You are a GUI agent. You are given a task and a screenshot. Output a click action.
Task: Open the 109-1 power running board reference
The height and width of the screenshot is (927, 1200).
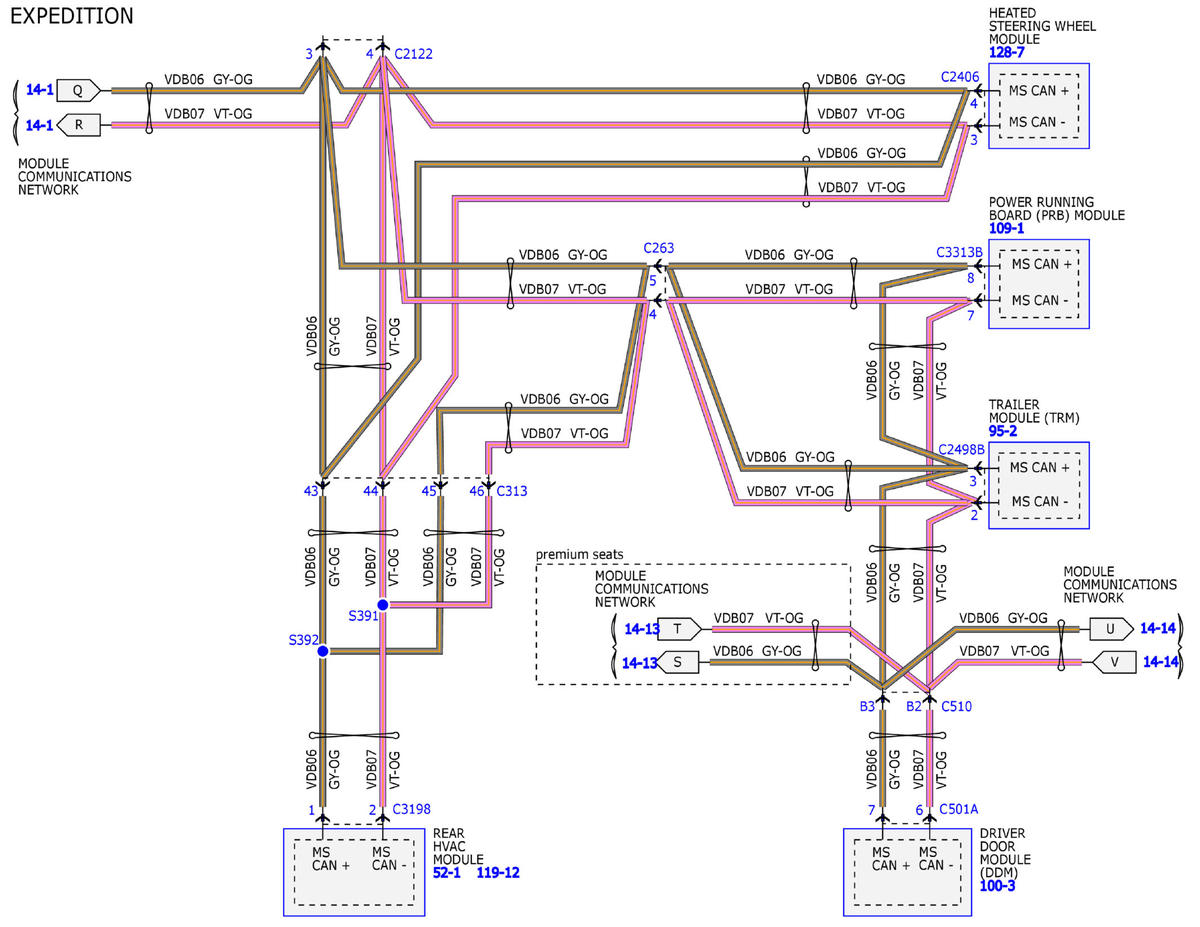coord(1006,229)
